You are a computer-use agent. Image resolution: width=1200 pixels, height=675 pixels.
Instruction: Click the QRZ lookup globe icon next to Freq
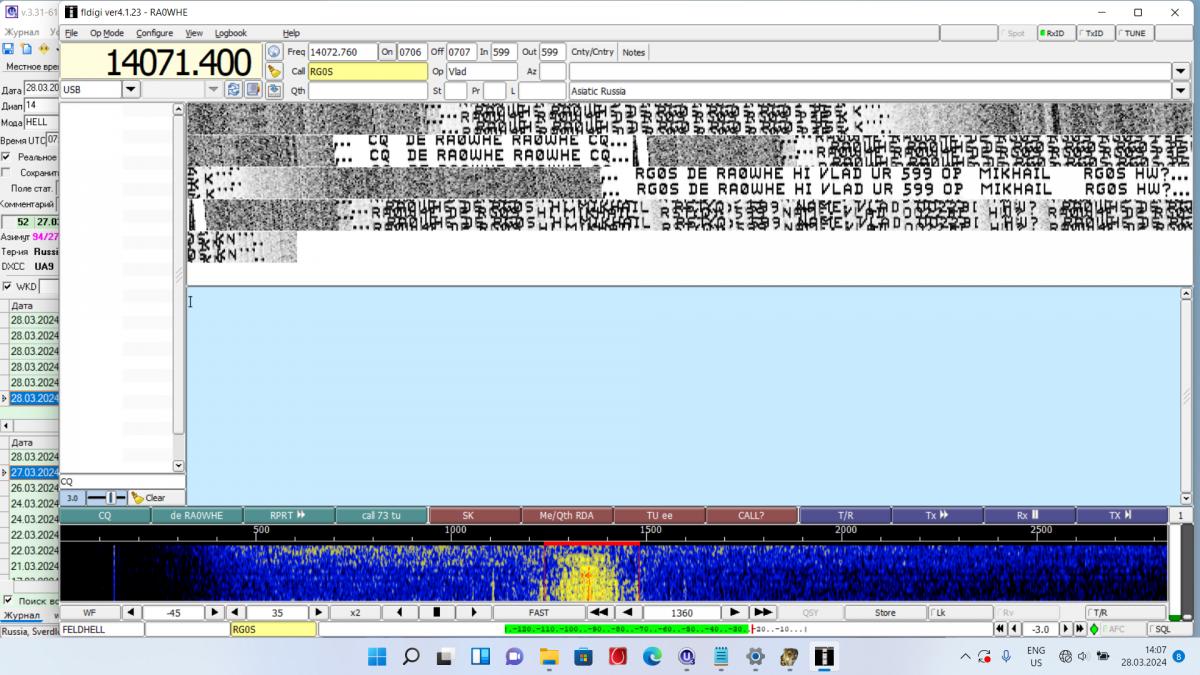click(274, 52)
